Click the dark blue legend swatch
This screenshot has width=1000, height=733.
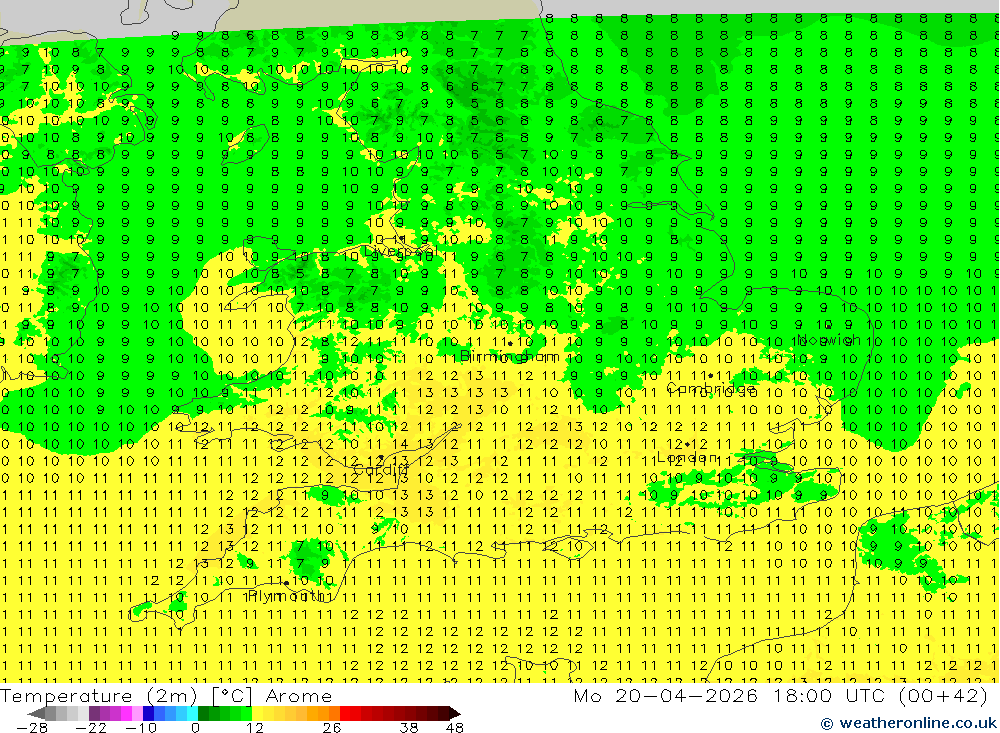148,714
